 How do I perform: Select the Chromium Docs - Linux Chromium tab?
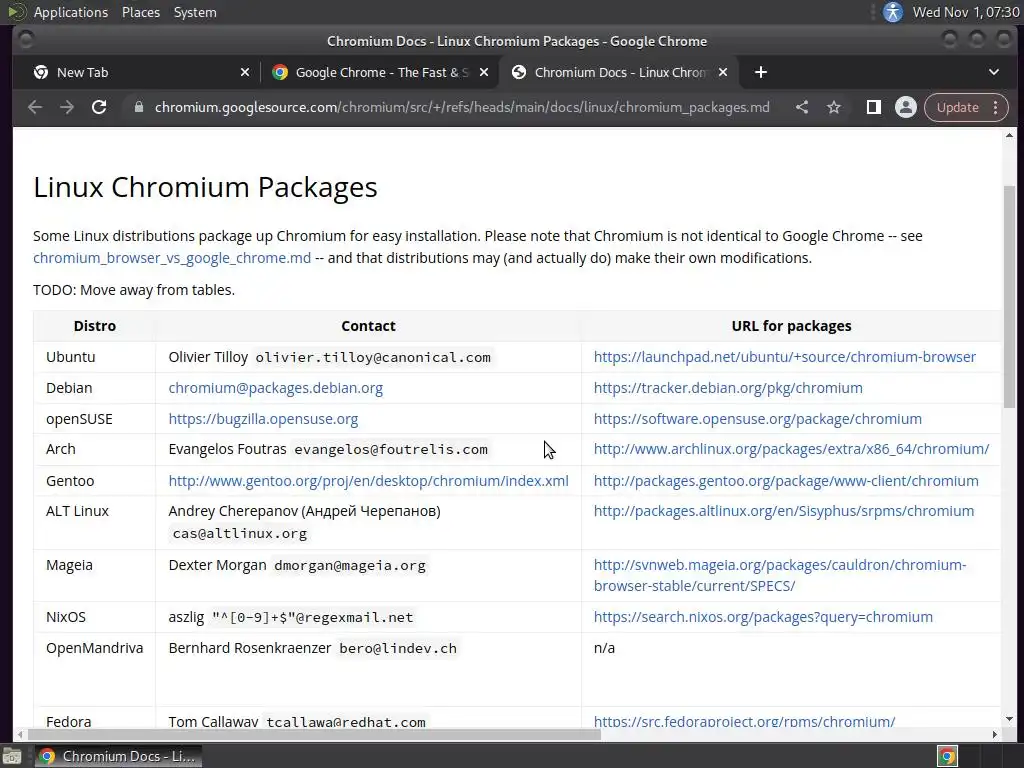coord(619,72)
